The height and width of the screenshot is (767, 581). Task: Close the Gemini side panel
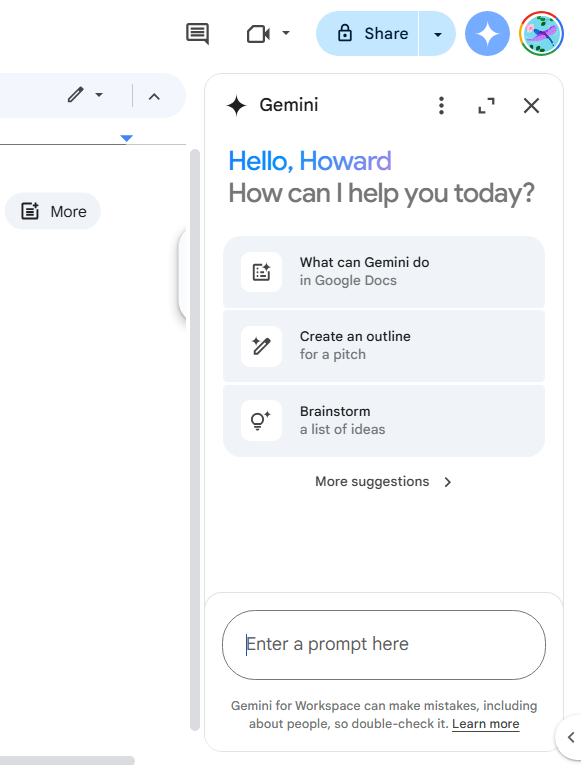(531, 105)
